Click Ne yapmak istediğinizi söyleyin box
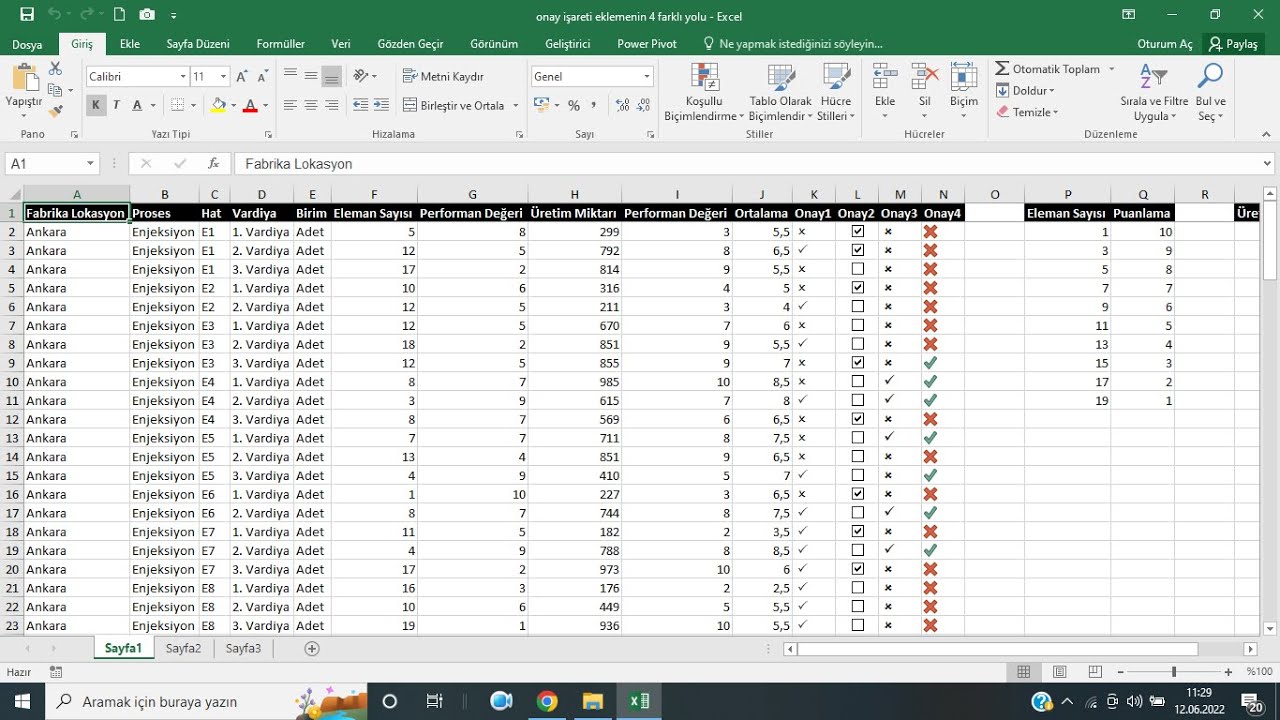Screen dimensions: 1280x720 (794, 44)
